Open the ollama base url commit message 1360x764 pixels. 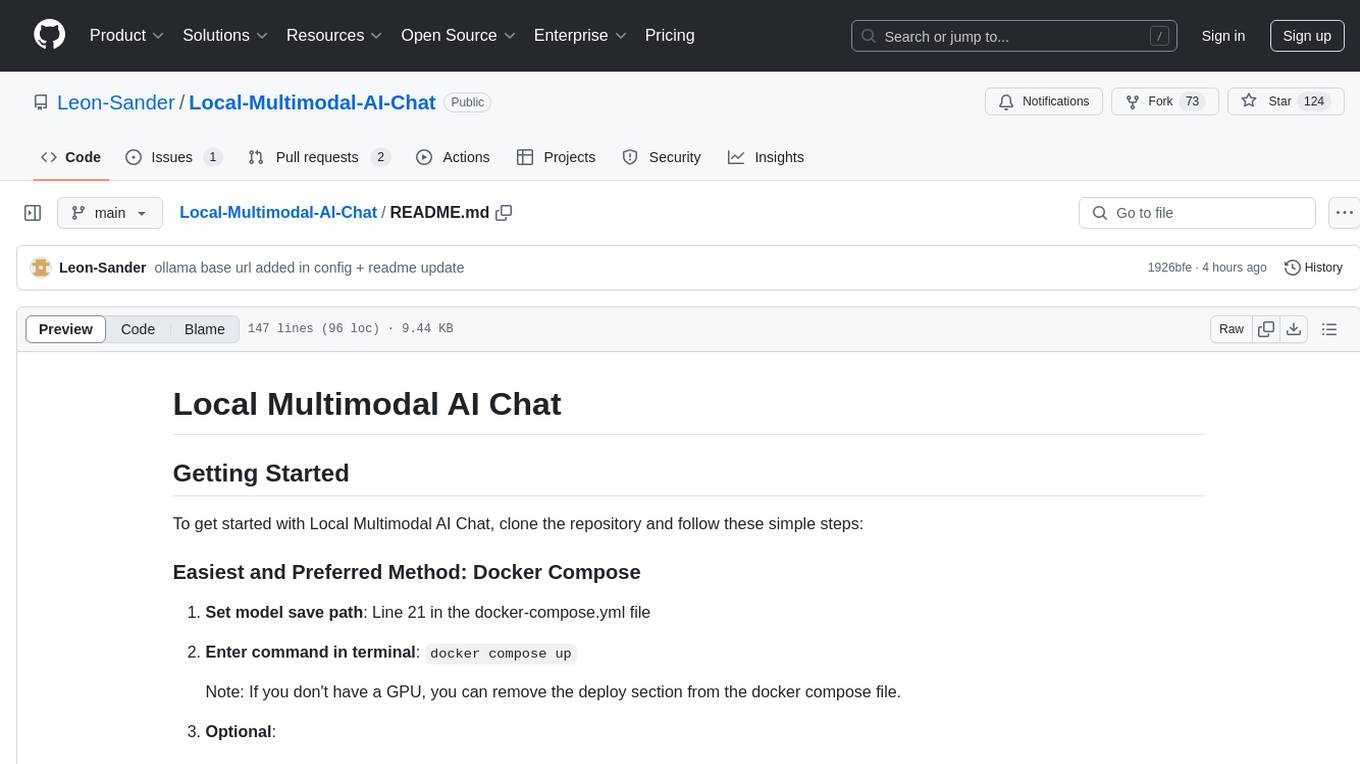pyautogui.click(x=309, y=267)
